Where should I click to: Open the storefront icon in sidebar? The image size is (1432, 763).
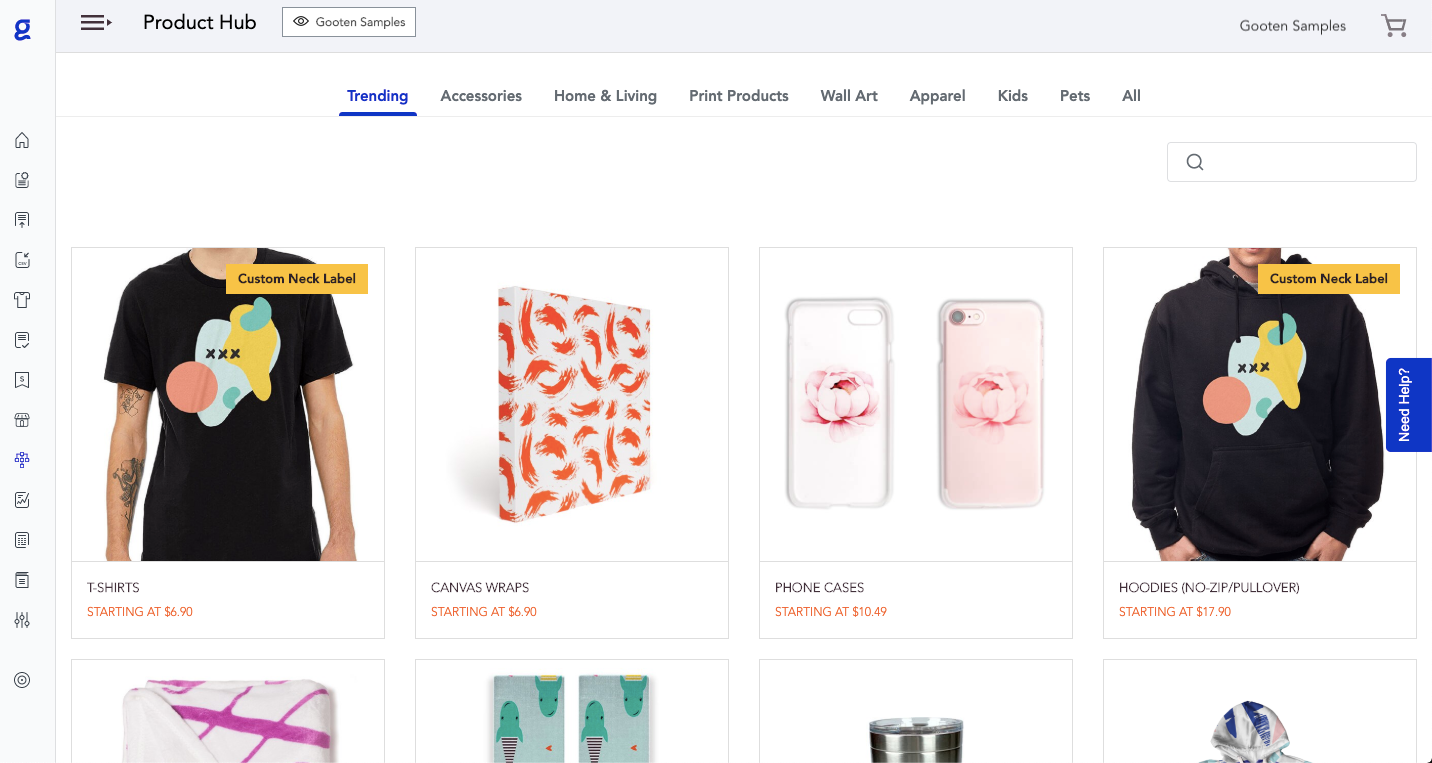pyautogui.click(x=22, y=420)
